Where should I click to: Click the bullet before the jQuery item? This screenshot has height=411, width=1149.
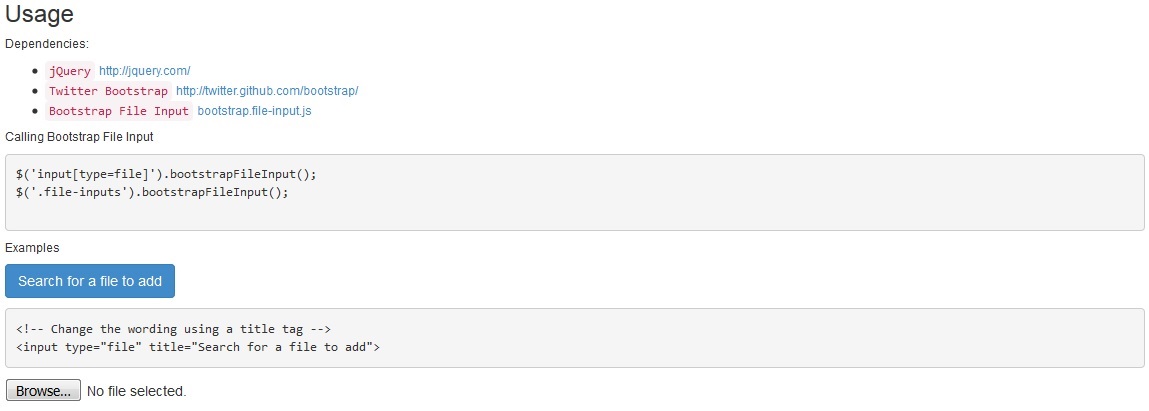(35, 71)
